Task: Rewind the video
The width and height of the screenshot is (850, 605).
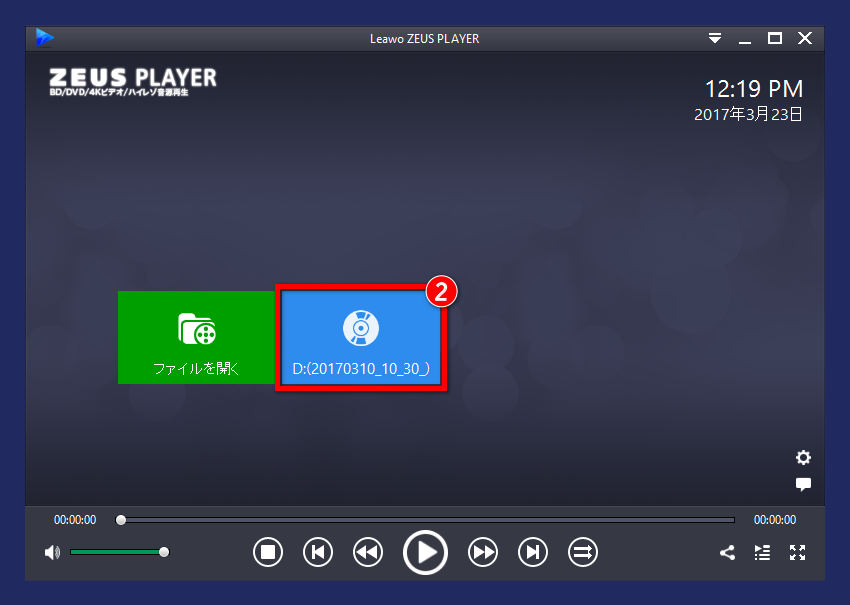Action: click(368, 551)
